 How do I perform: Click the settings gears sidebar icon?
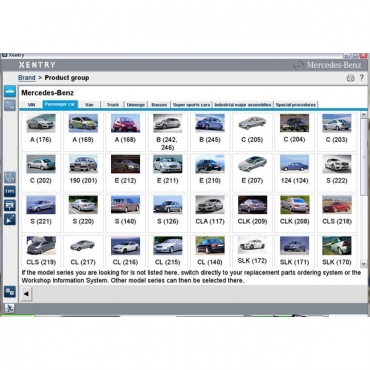pos(10,292)
